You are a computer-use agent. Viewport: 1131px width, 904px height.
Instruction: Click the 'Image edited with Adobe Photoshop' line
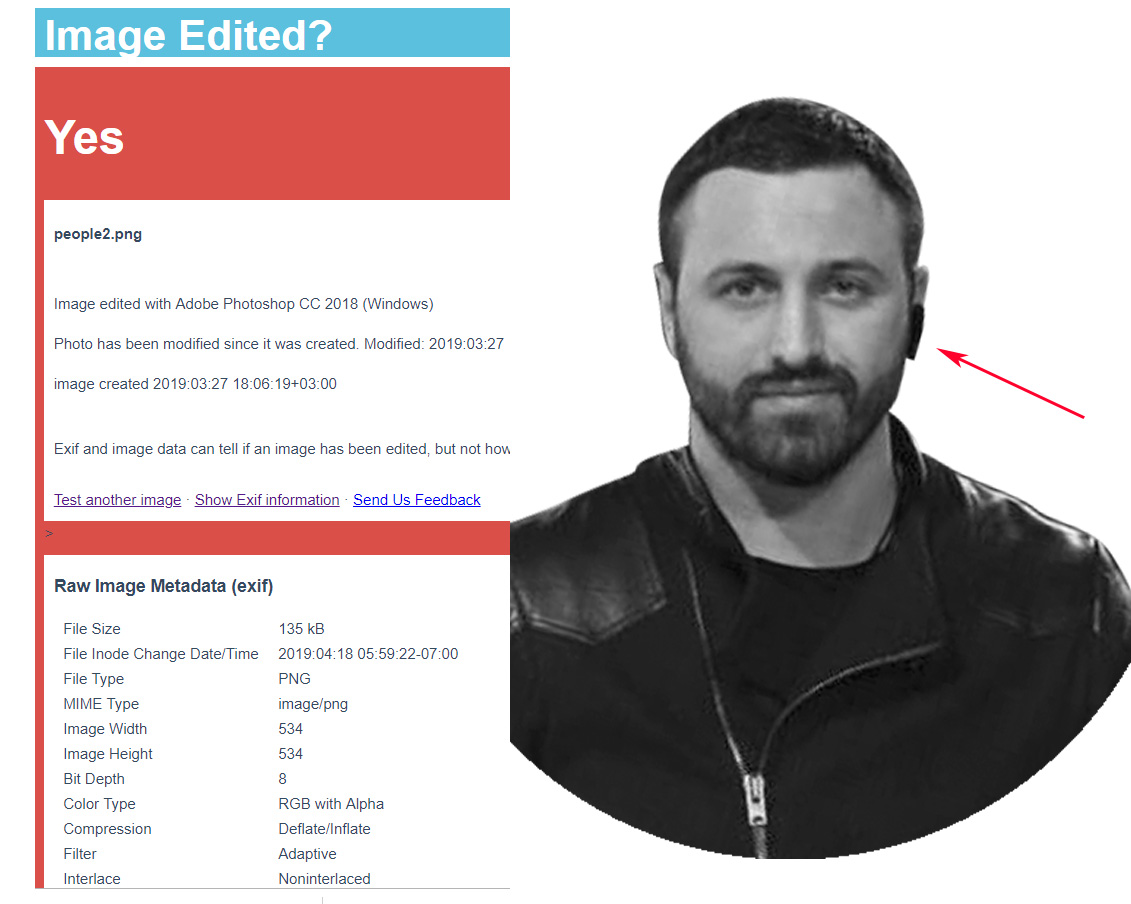244,304
